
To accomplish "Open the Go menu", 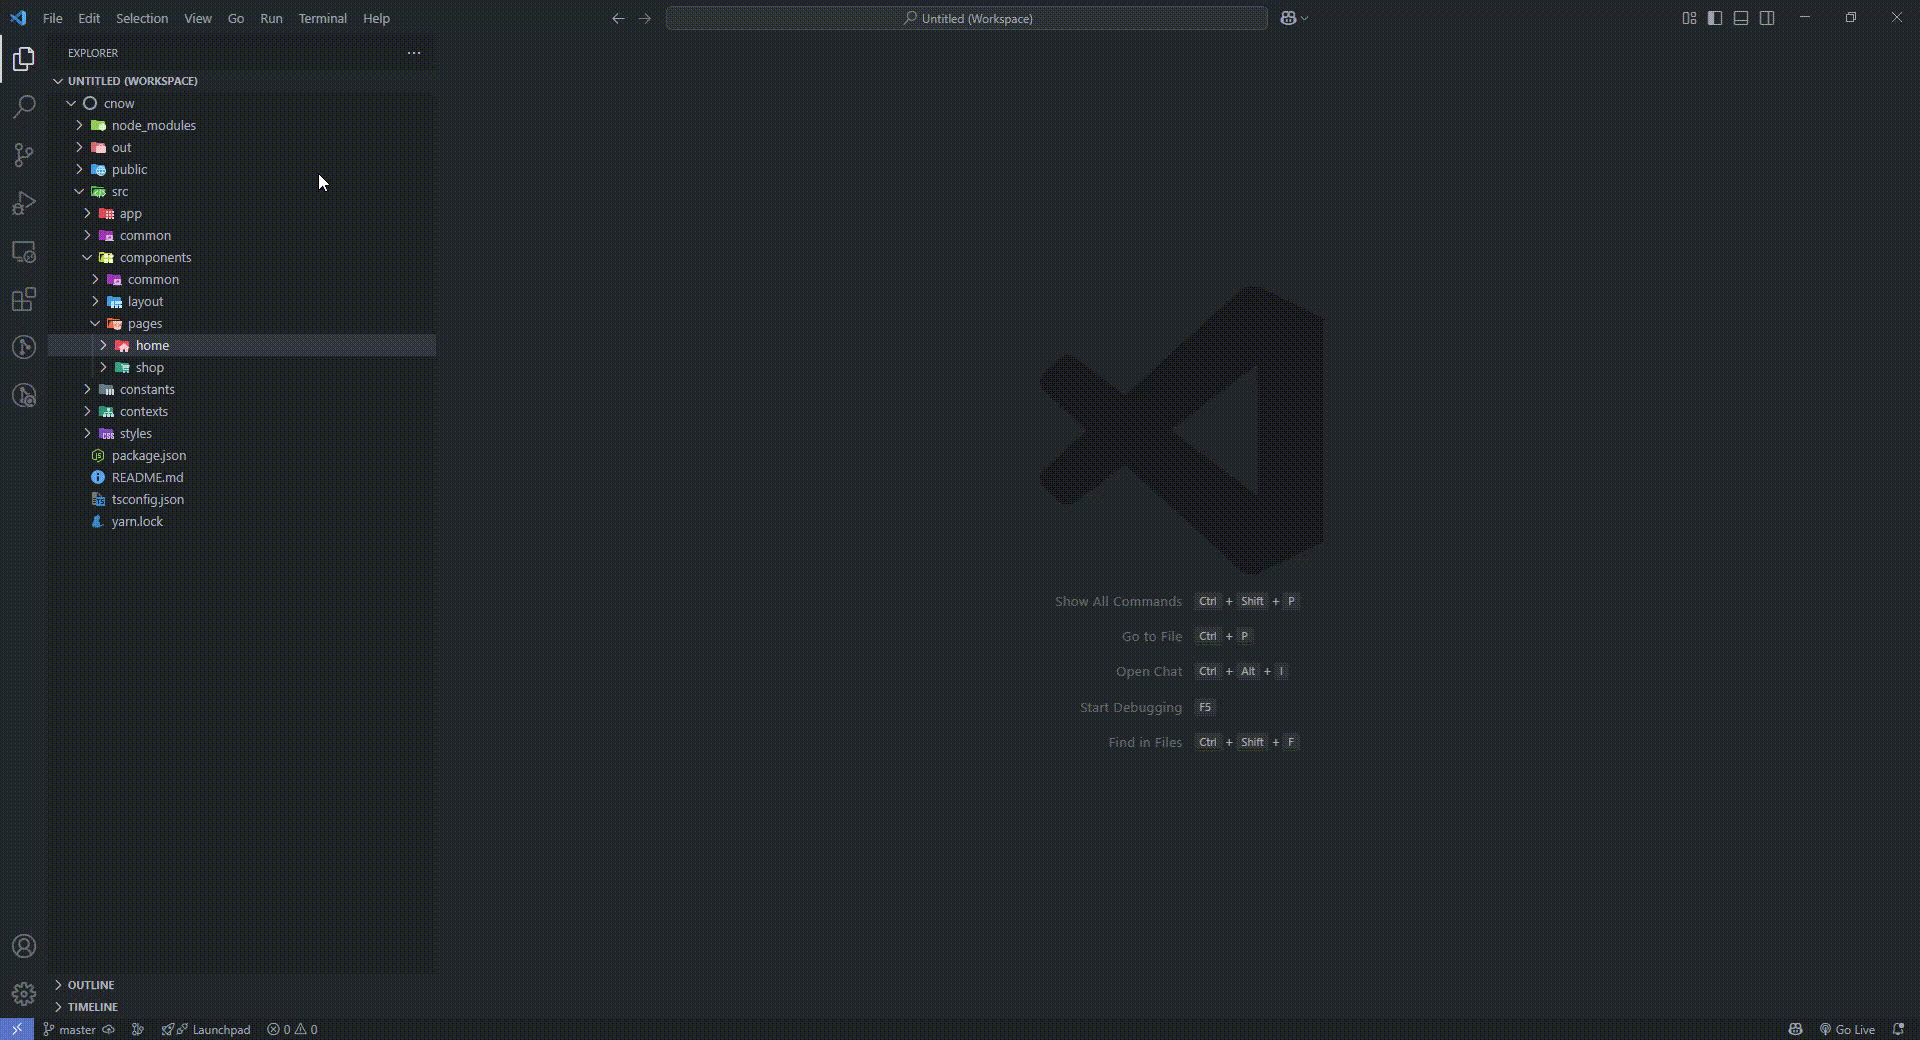I will click(236, 18).
